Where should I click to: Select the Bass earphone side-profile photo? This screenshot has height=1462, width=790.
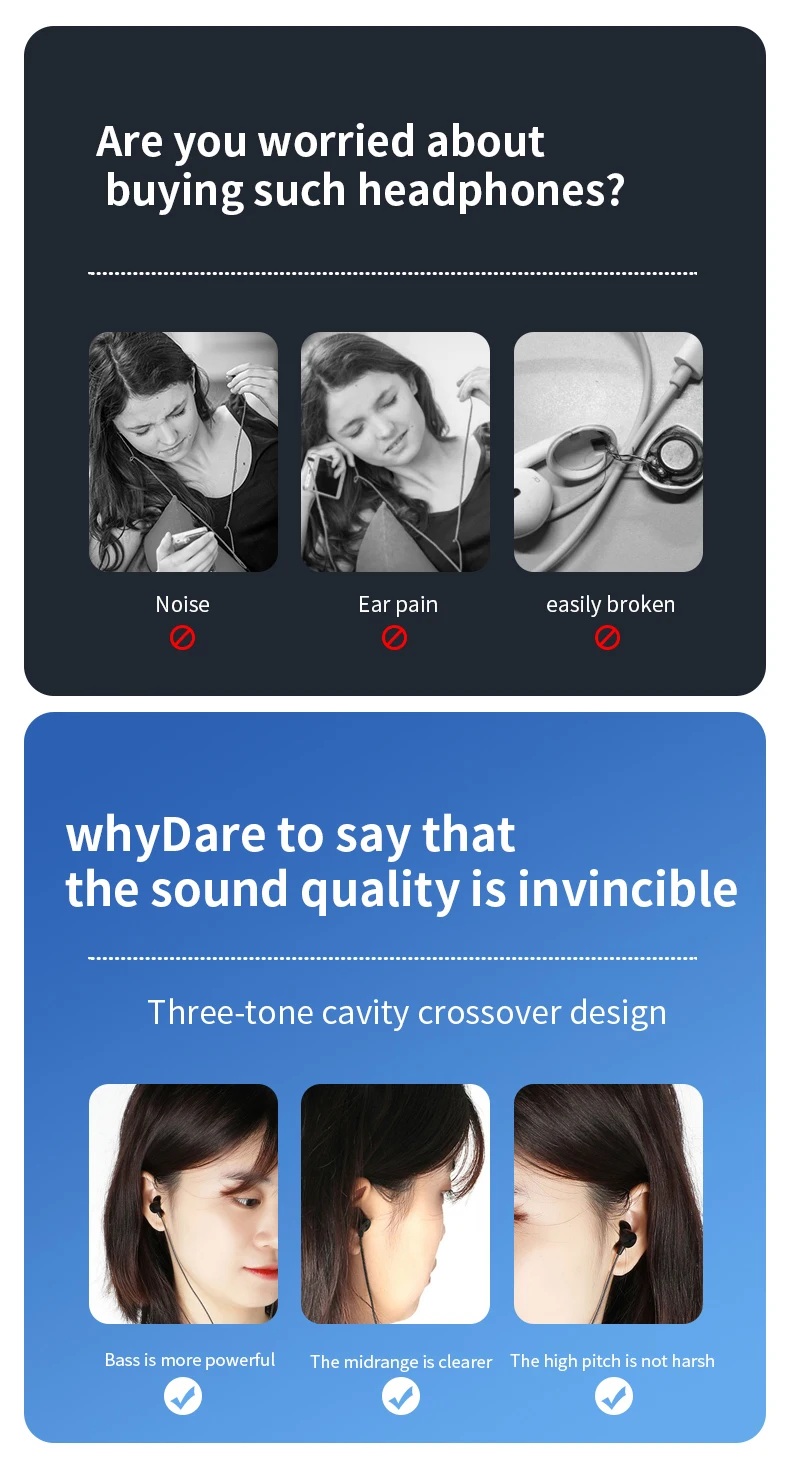pyautogui.click(x=183, y=1204)
